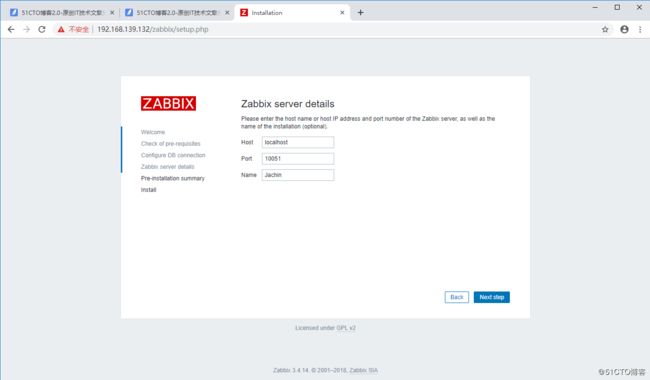The height and width of the screenshot is (380, 650).
Task: Click the Host field label
Action: [x=247, y=142]
